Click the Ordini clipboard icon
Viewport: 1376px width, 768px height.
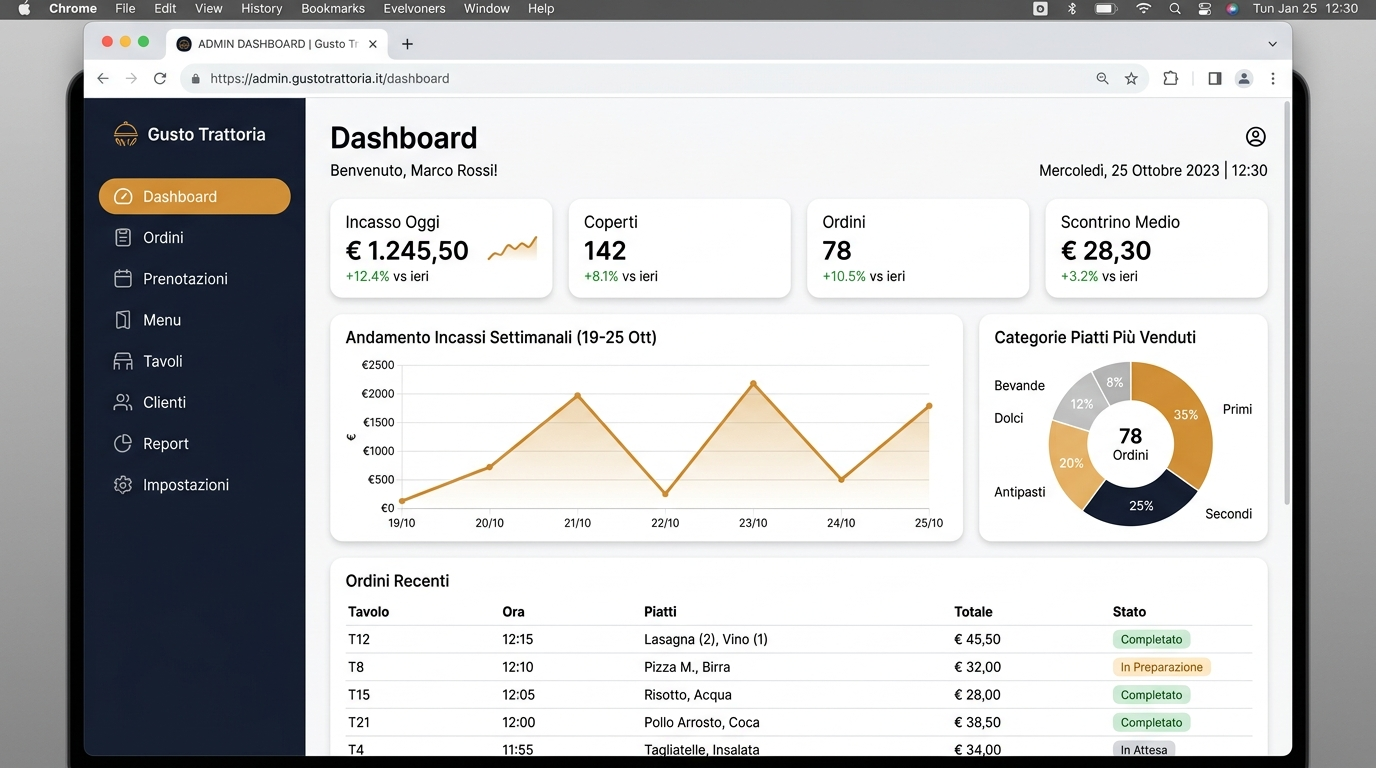click(x=123, y=237)
